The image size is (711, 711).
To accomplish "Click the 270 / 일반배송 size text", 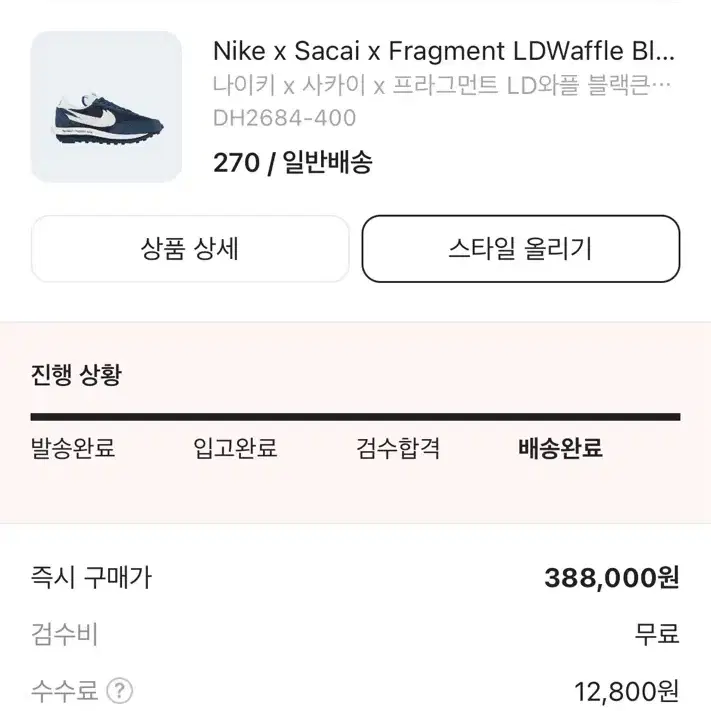I will coord(293,162).
